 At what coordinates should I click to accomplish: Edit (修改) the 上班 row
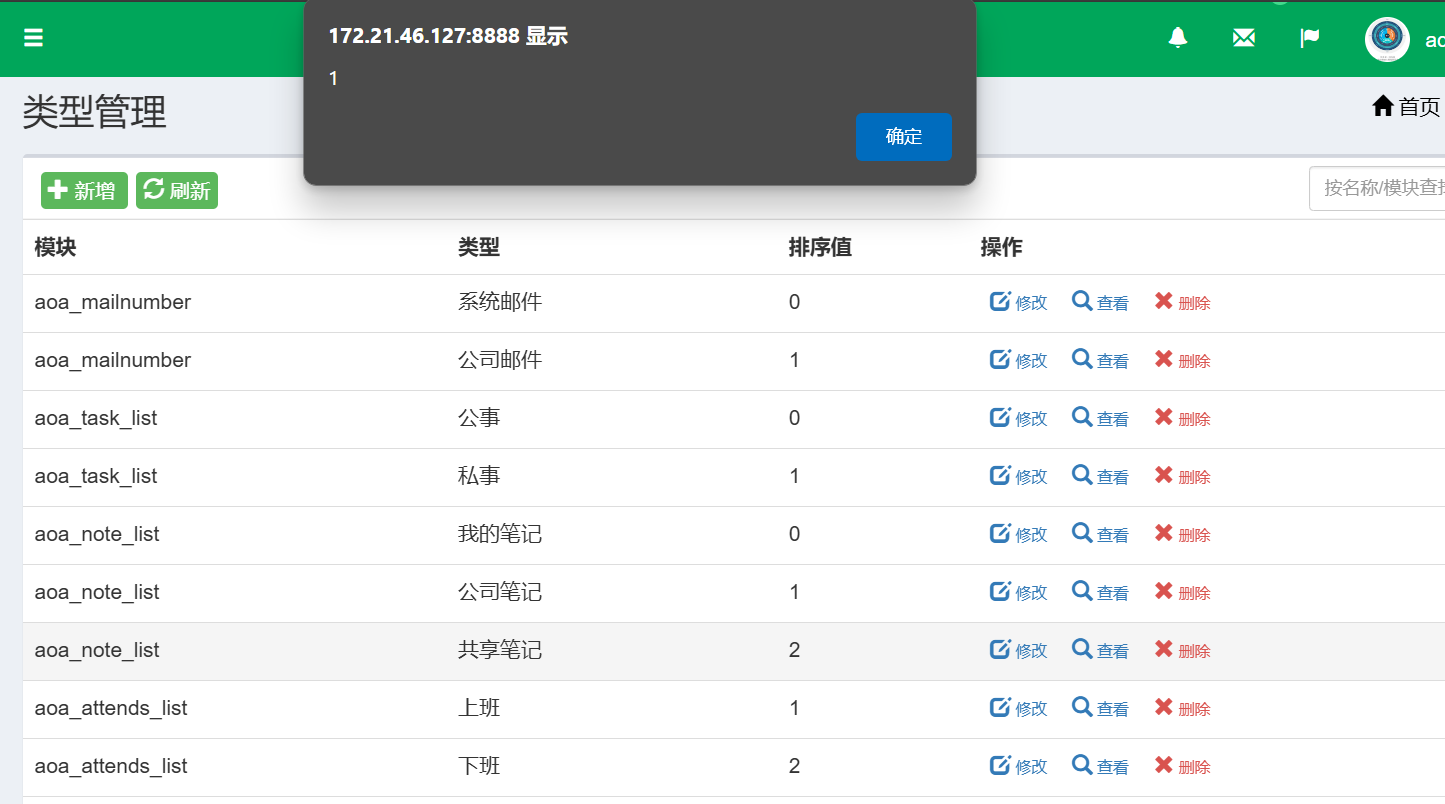point(1019,708)
